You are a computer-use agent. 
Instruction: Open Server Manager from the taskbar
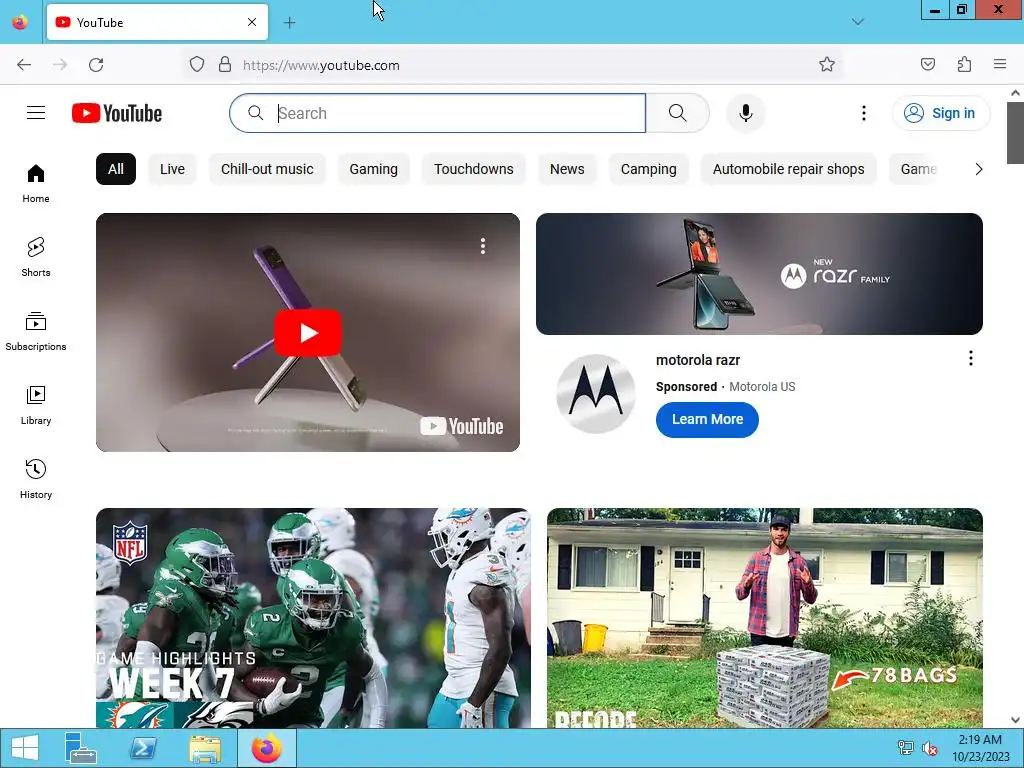[80, 748]
